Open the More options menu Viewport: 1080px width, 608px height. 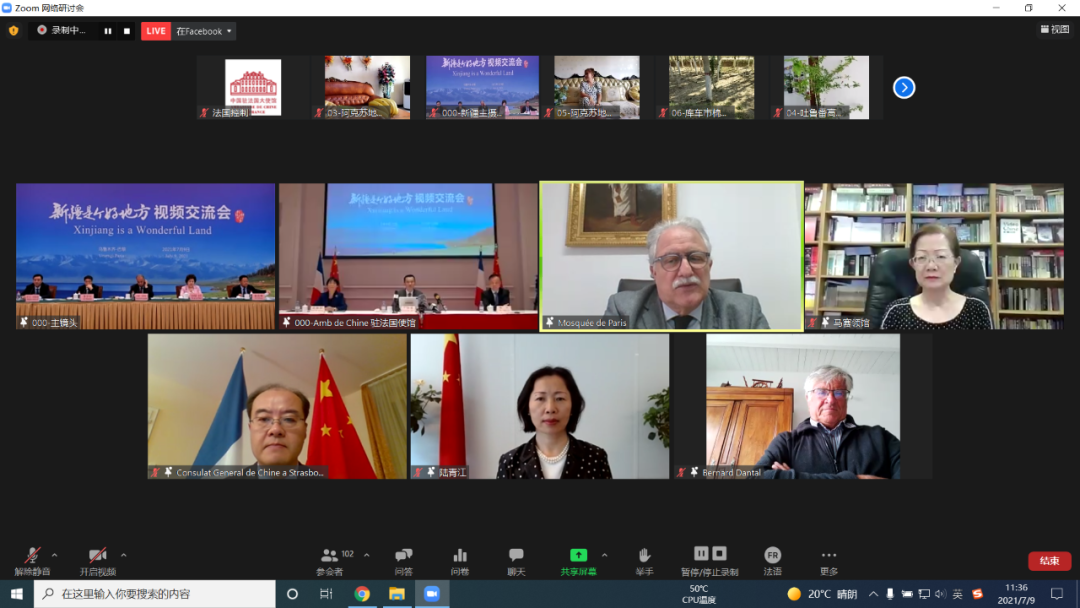tap(828, 560)
